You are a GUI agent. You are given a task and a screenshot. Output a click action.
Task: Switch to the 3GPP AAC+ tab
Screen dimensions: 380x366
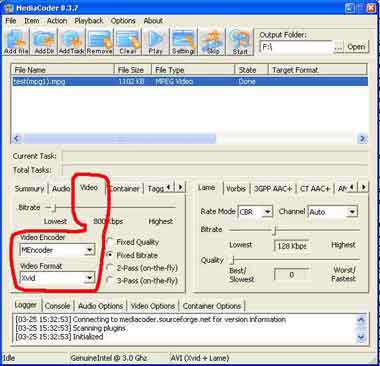click(273, 189)
